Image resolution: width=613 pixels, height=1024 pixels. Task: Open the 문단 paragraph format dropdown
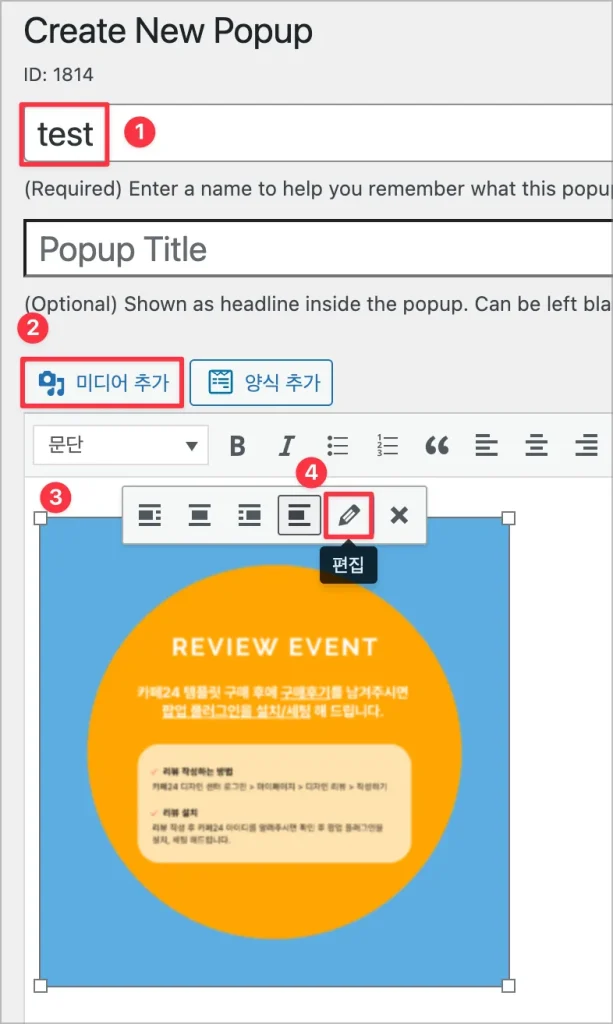(120, 445)
